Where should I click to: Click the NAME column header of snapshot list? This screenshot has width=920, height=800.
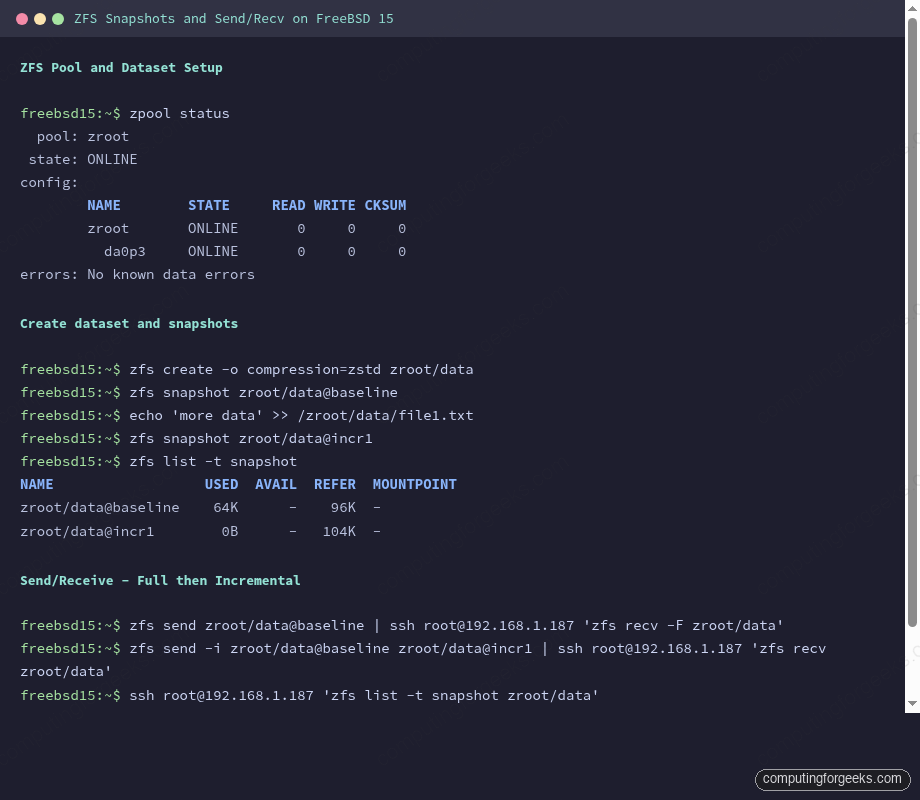coord(36,484)
